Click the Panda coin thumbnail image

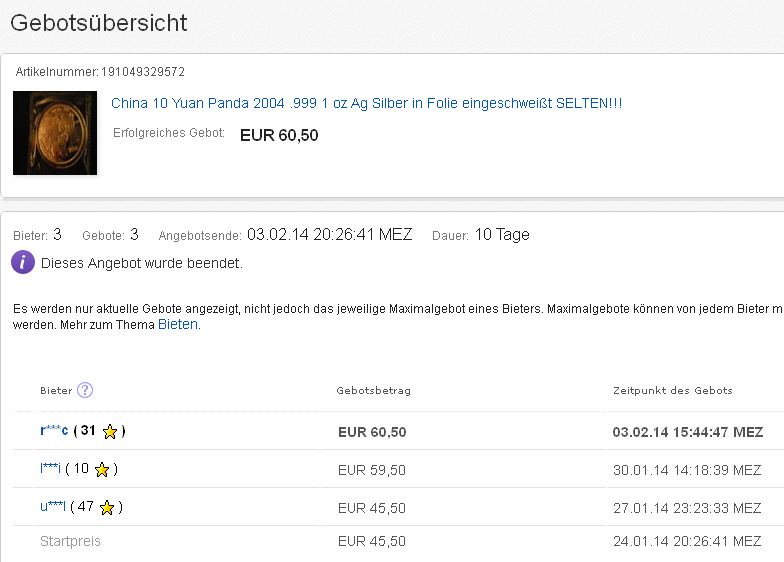coord(55,133)
